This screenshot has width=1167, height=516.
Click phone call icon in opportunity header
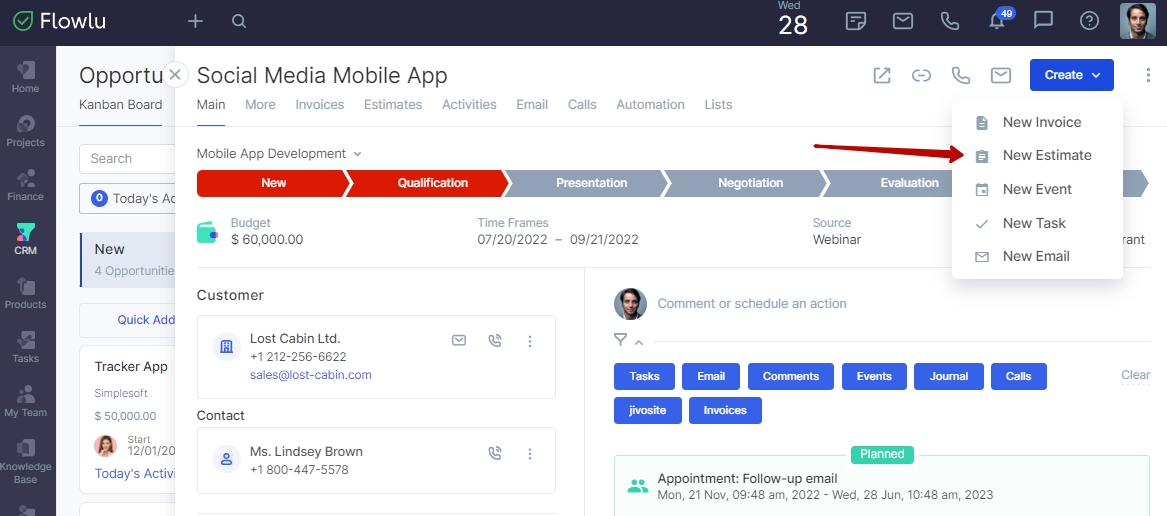point(961,75)
